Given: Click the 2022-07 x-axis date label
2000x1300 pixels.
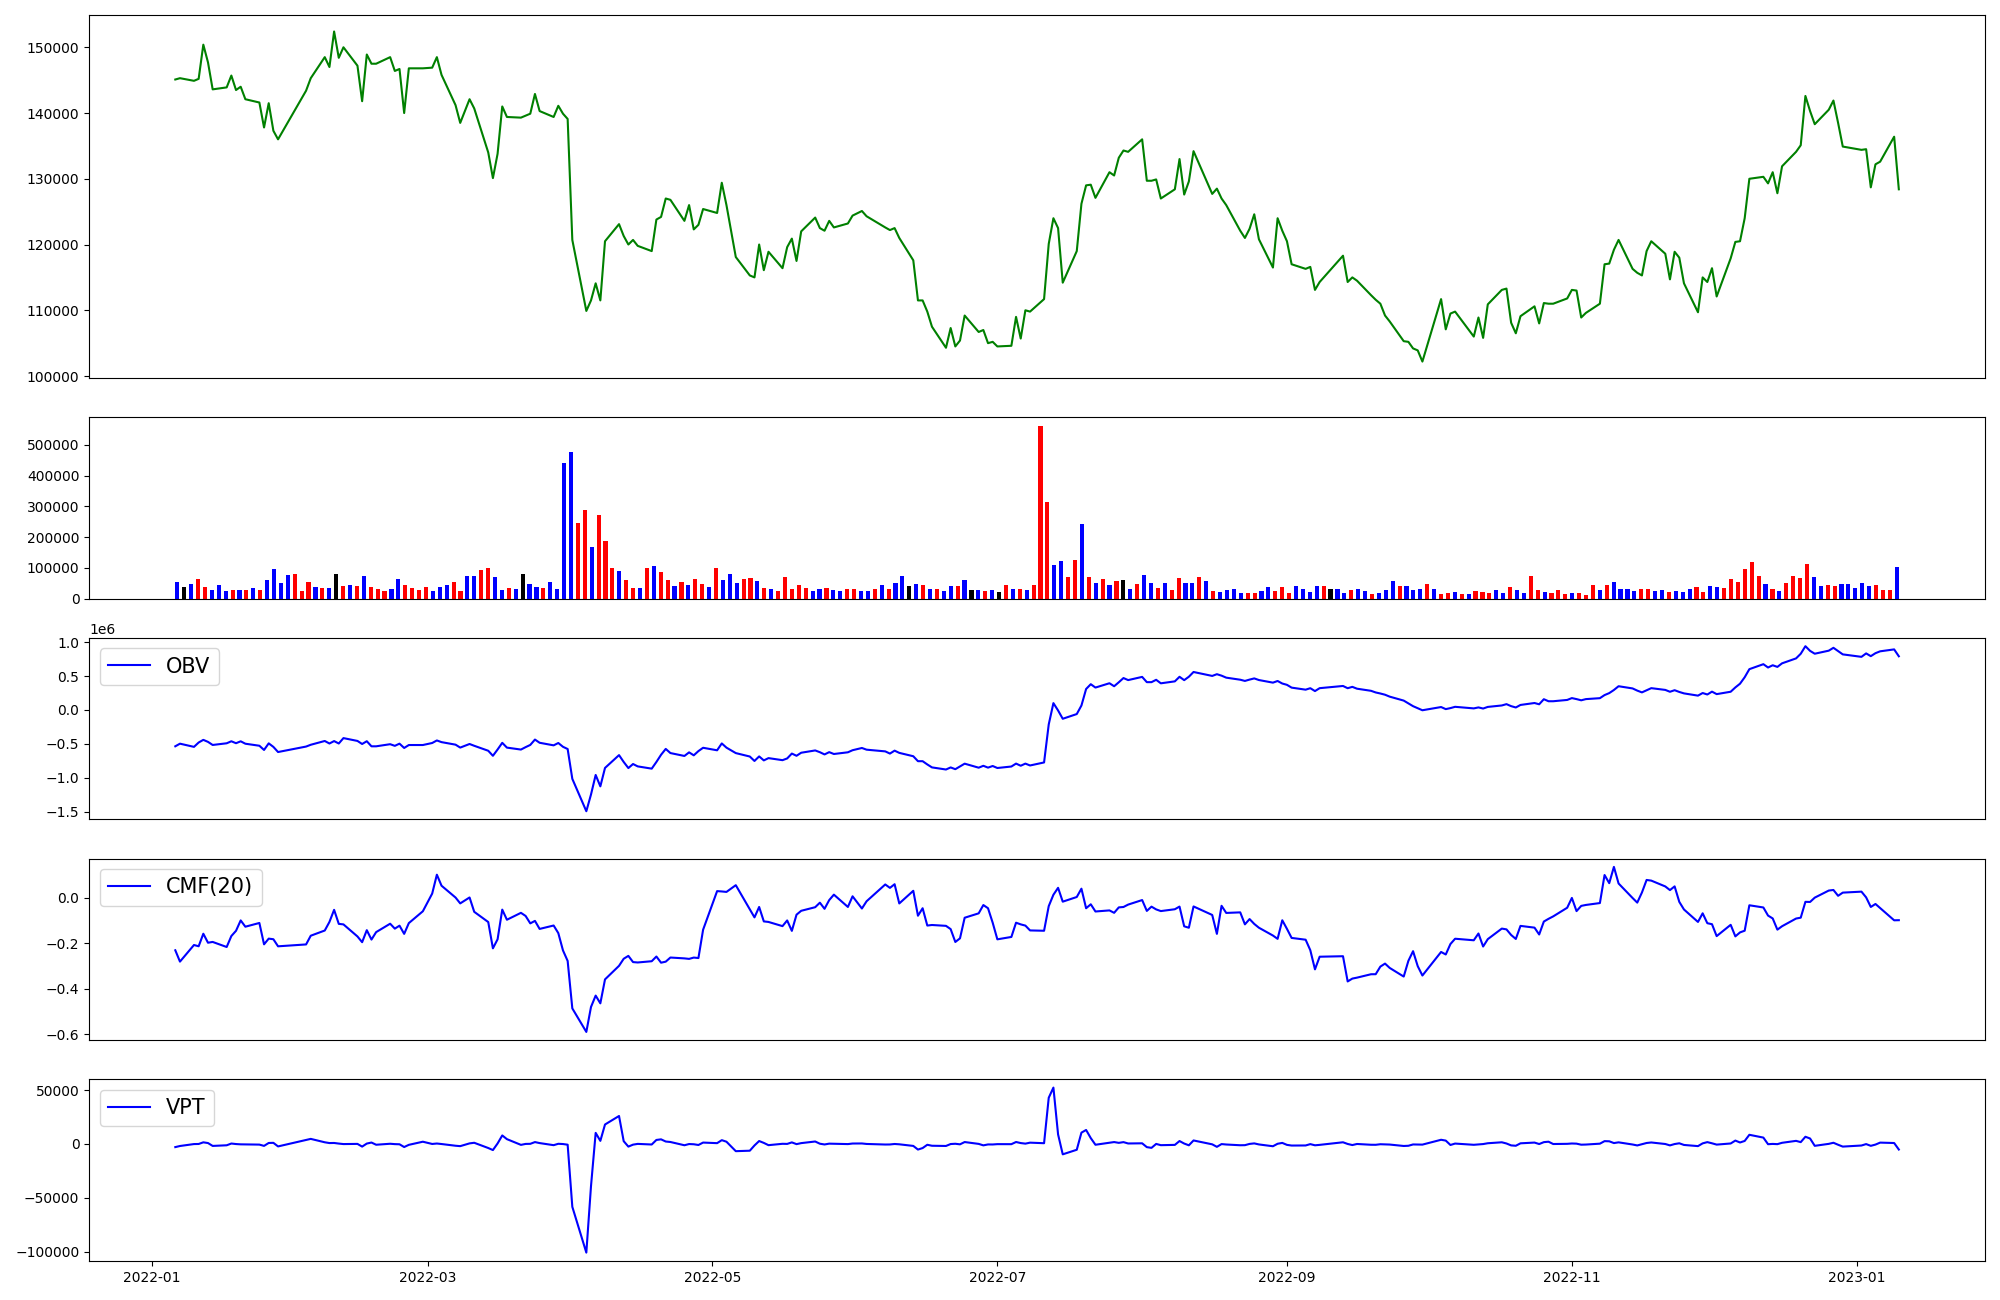Looking at the screenshot, I should coord(997,1276).
